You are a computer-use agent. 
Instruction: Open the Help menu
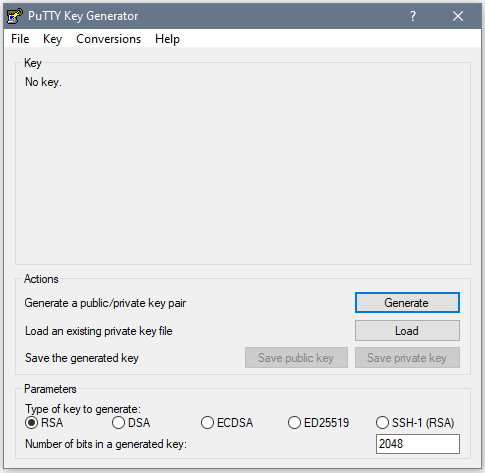167,39
